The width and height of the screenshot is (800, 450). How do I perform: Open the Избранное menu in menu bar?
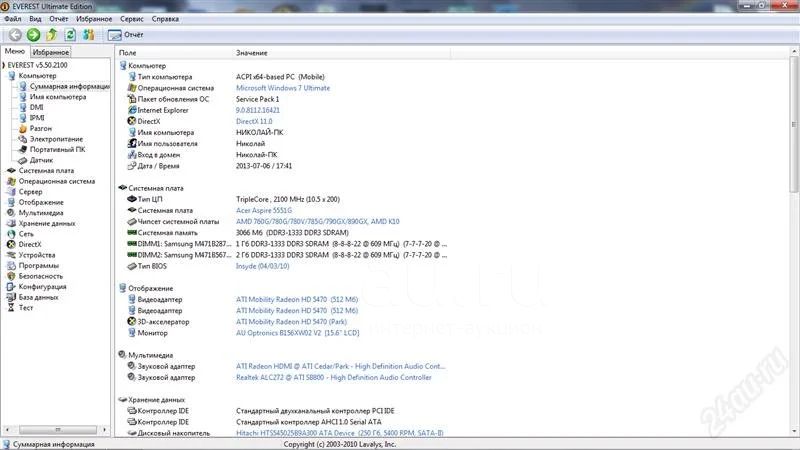pyautogui.click(x=94, y=19)
